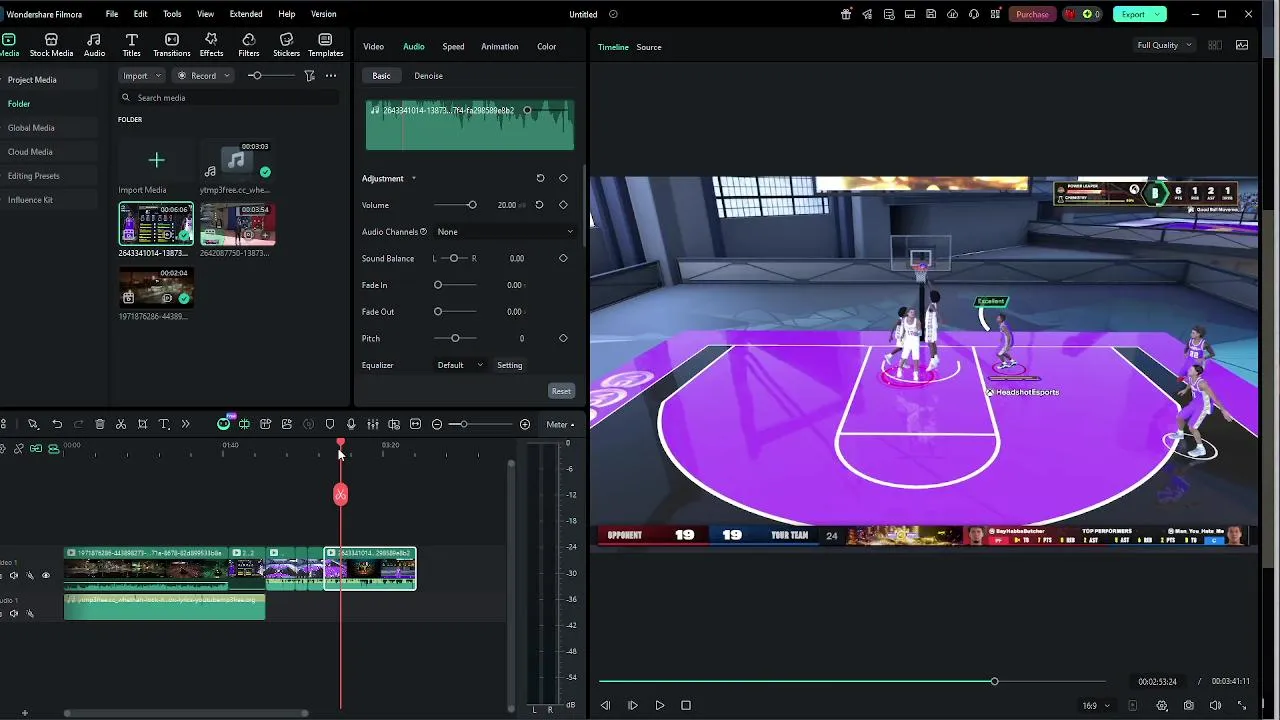Viewport: 1280px width, 720px height.
Task: Toggle the Volume keyframe diamond
Action: pyautogui.click(x=563, y=205)
